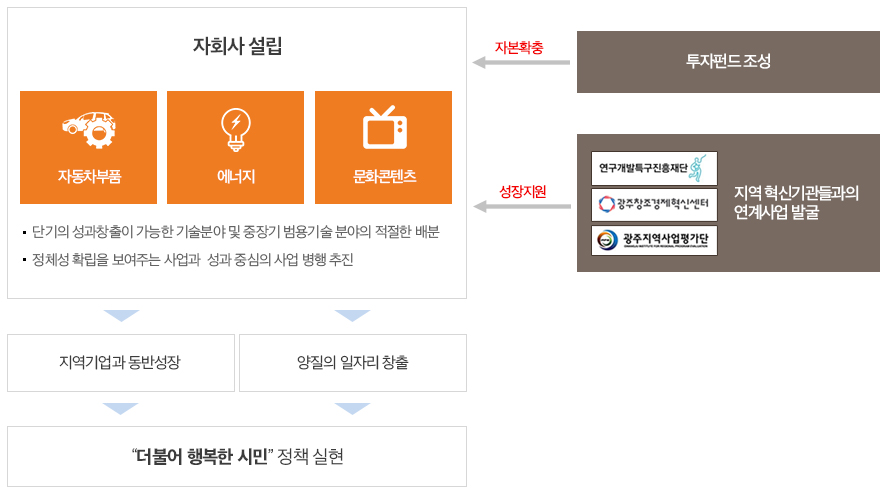Click bullet text starting with 정체성 확립을
888x496 pixels.
tap(193, 260)
